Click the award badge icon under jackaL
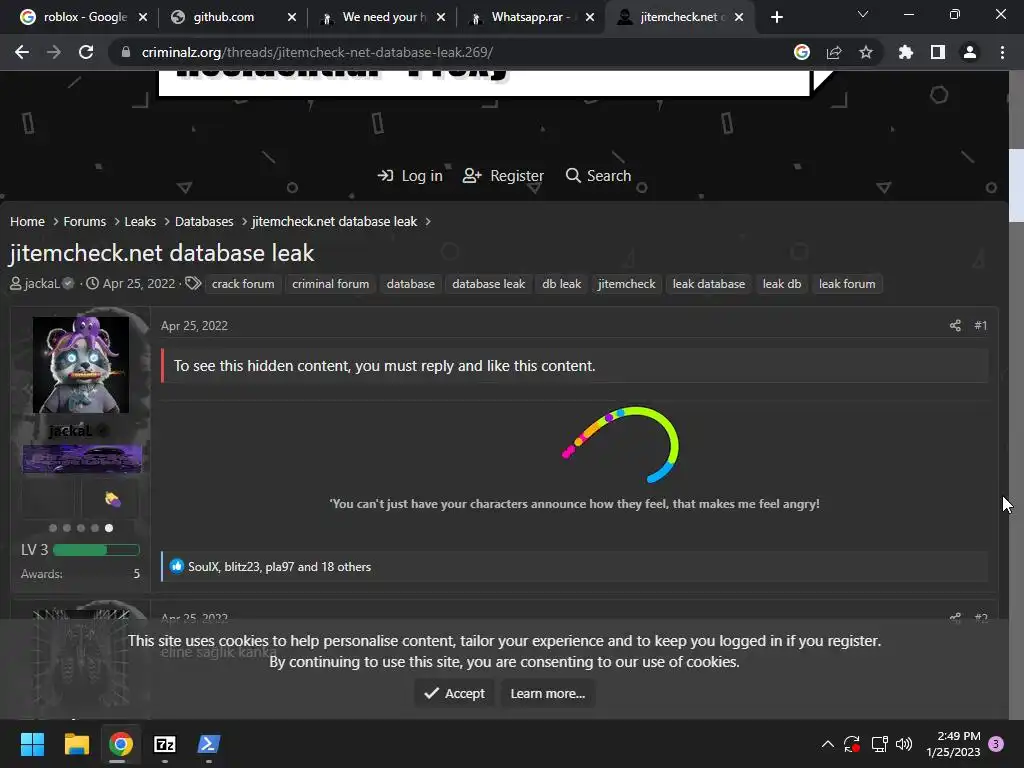Screen dimensions: 1024x768 [x=113, y=500]
